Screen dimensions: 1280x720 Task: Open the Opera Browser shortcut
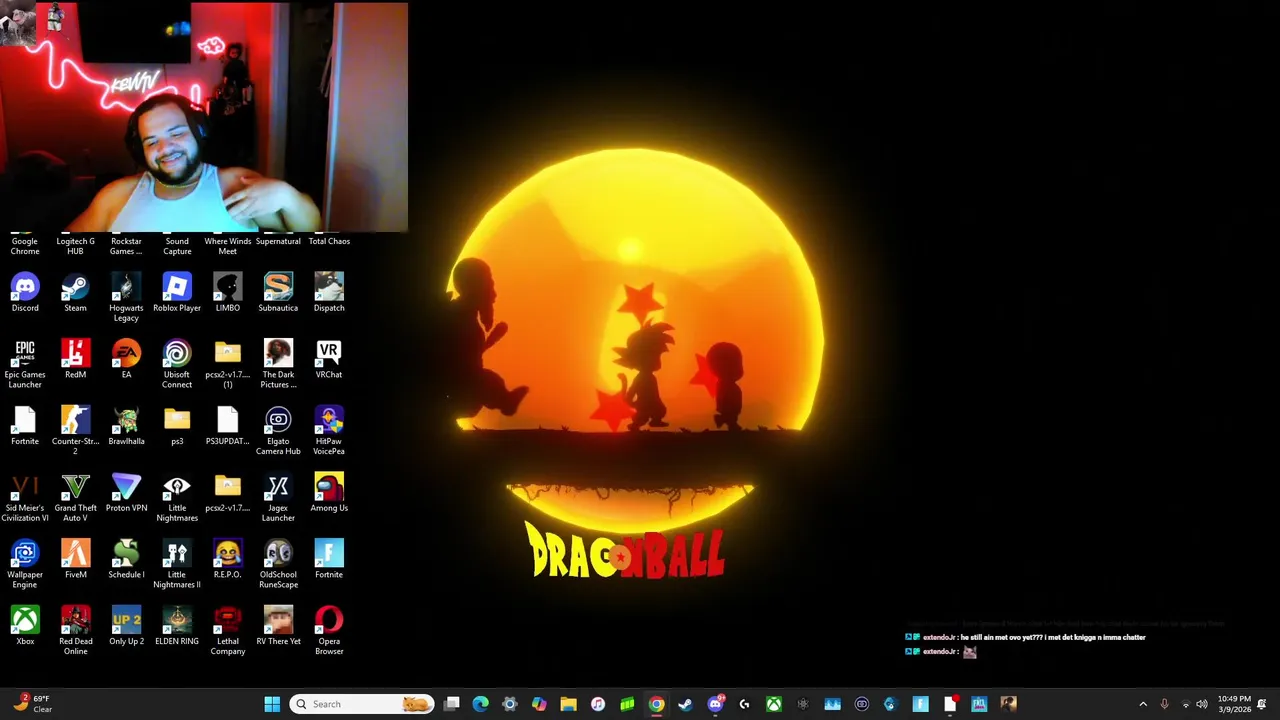coord(329,631)
